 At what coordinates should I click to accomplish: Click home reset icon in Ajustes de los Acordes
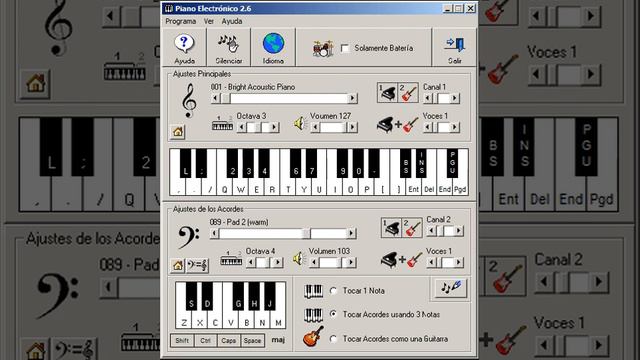[178, 266]
